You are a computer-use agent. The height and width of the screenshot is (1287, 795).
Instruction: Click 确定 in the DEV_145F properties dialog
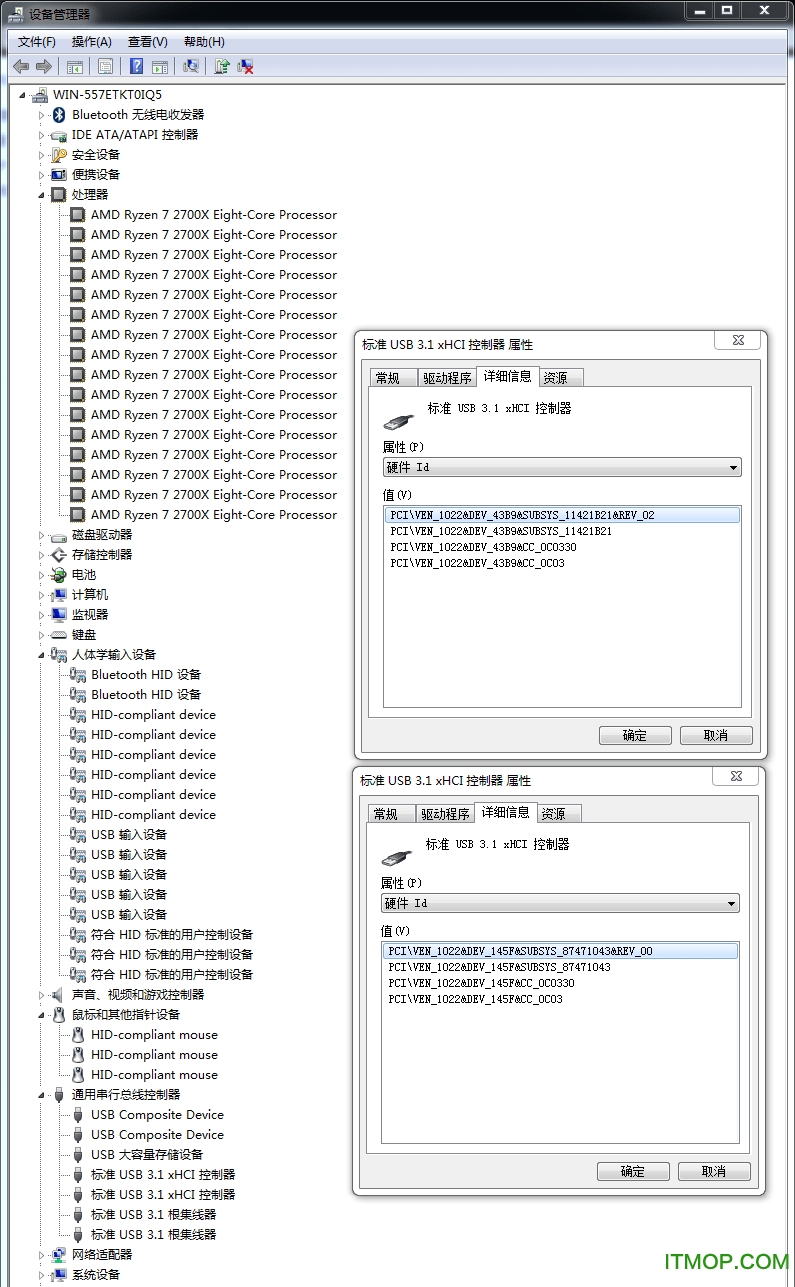(633, 1171)
